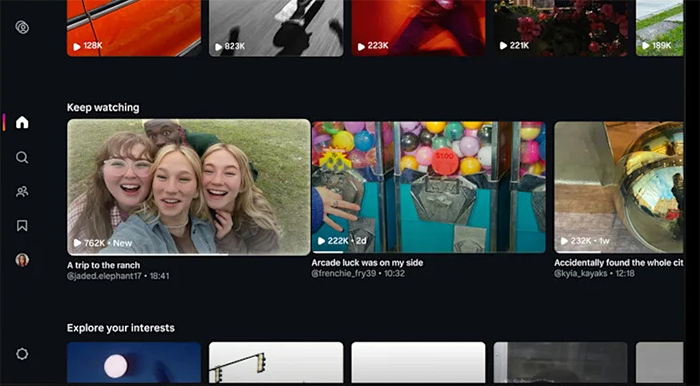Open title 'Accidentally found the whole cit'
This screenshot has height=386, width=700.
[x=619, y=263]
